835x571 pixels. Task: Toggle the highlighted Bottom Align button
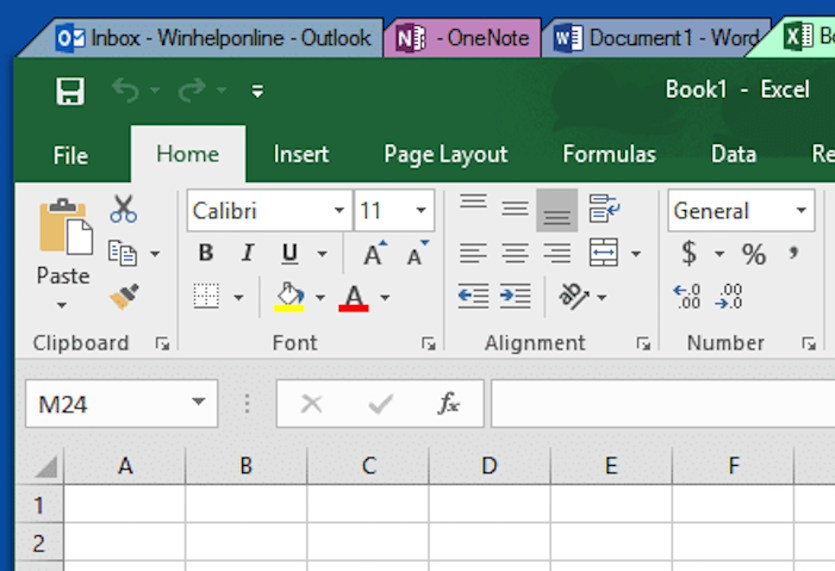pos(557,210)
